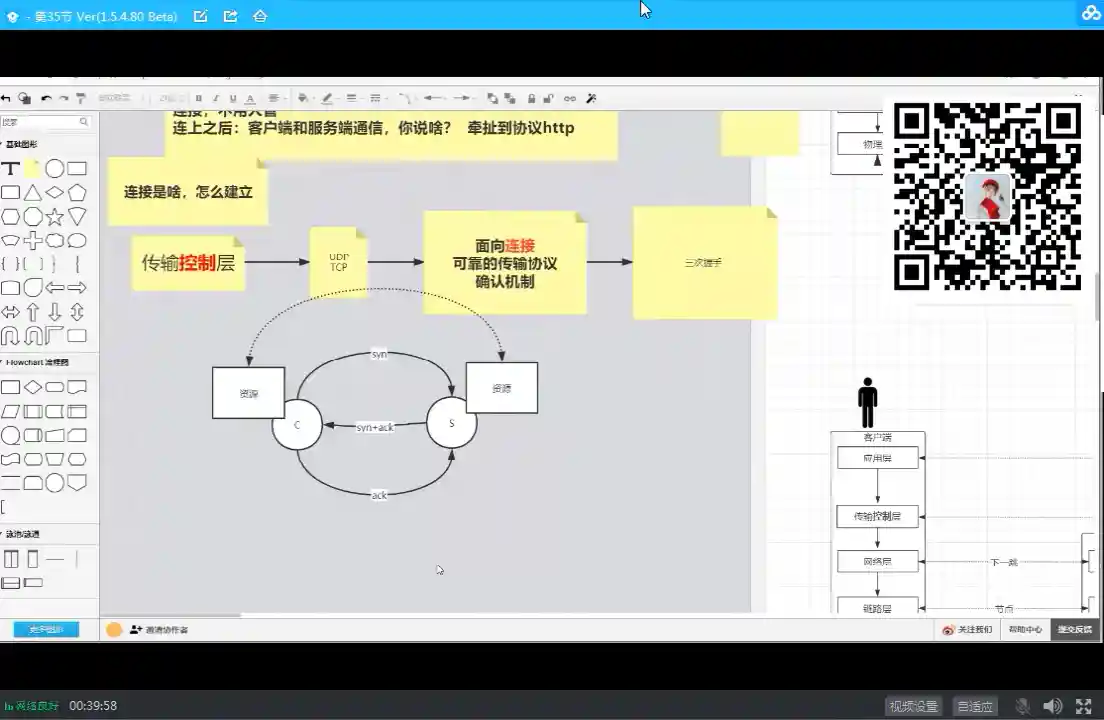Open the start arrow style dropdown
Image resolution: width=1104 pixels, height=720 pixels.
(434, 99)
